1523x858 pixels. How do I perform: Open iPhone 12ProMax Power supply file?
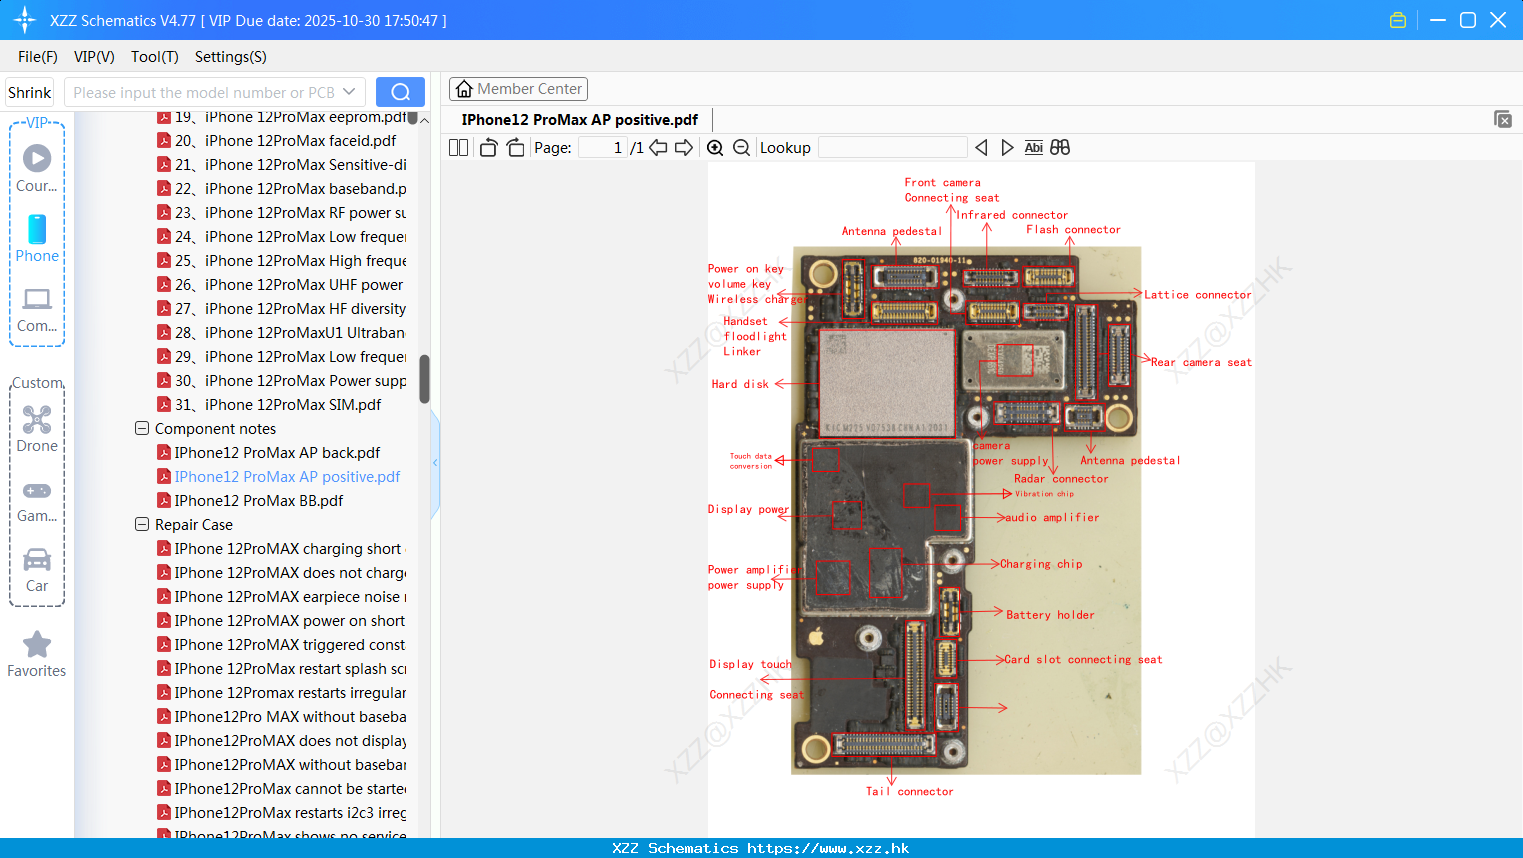281,381
